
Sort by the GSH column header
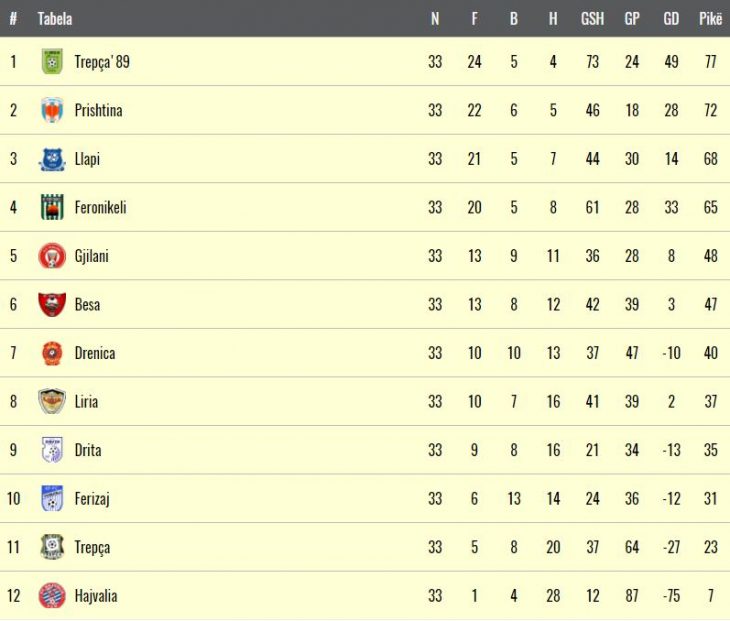(x=592, y=18)
